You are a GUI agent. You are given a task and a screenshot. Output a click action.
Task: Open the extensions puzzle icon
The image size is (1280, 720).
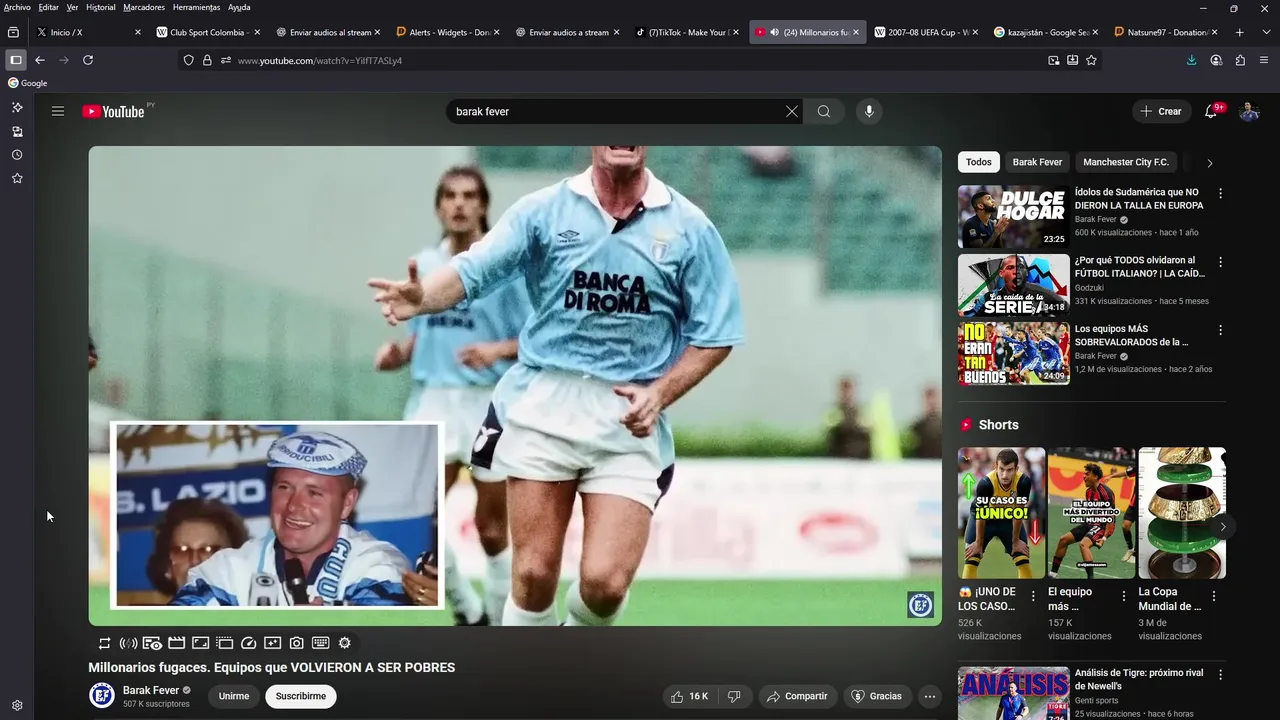pyautogui.click(x=1240, y=60)
